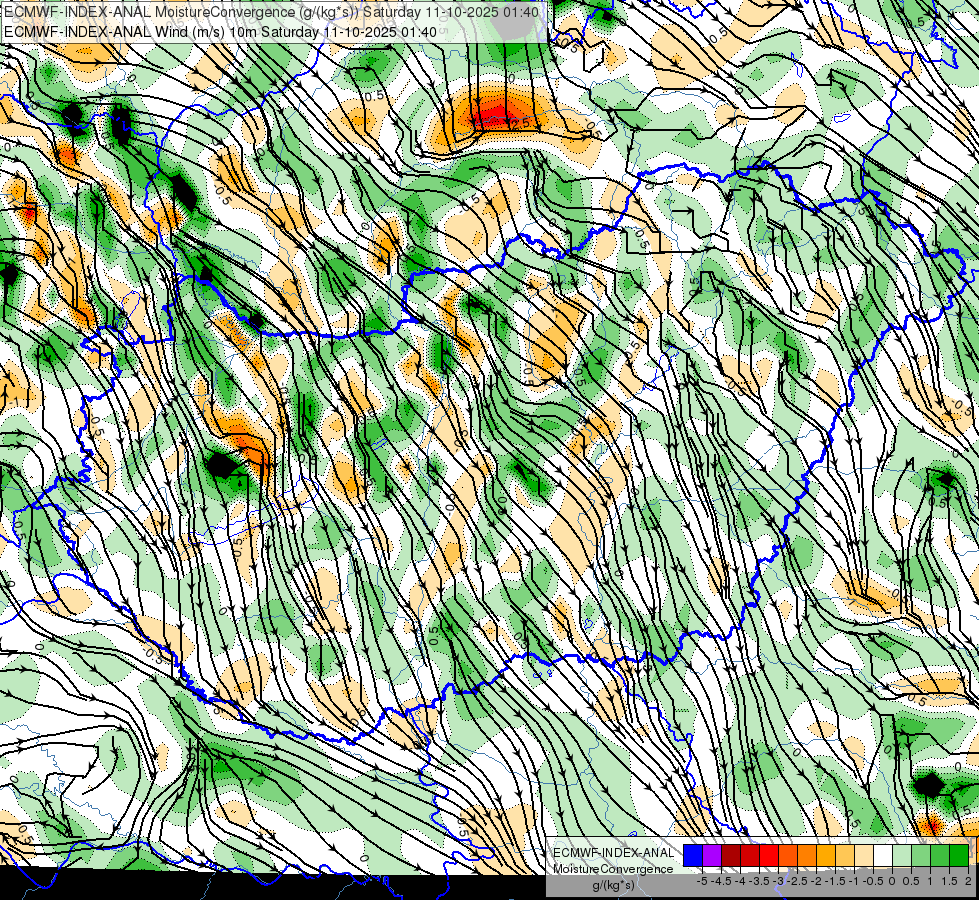Click the '2' legend scale value
The width and height of the screenshot is (979, 900).
point(968,881)
